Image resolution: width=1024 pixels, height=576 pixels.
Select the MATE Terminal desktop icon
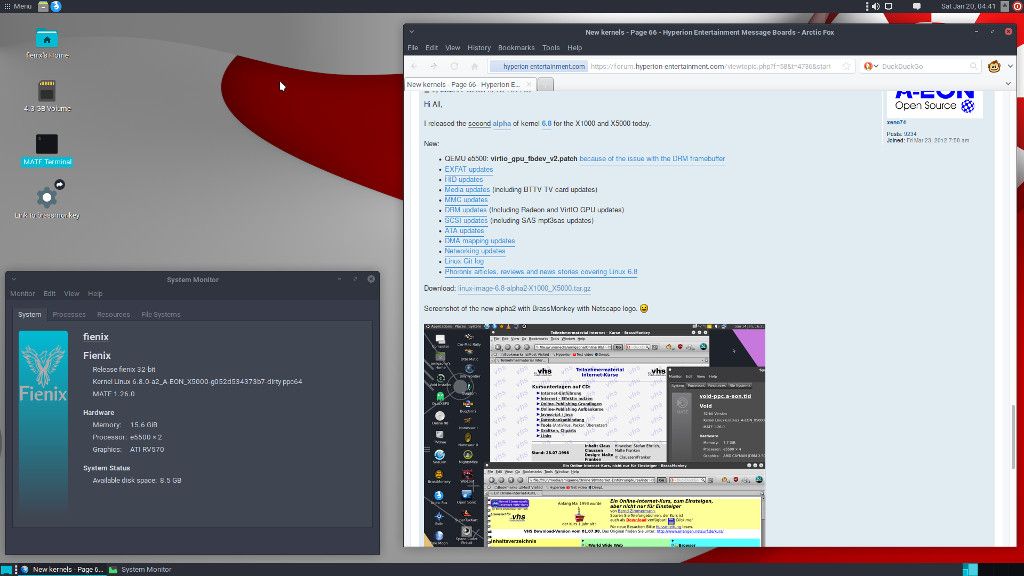pos(47,150)
